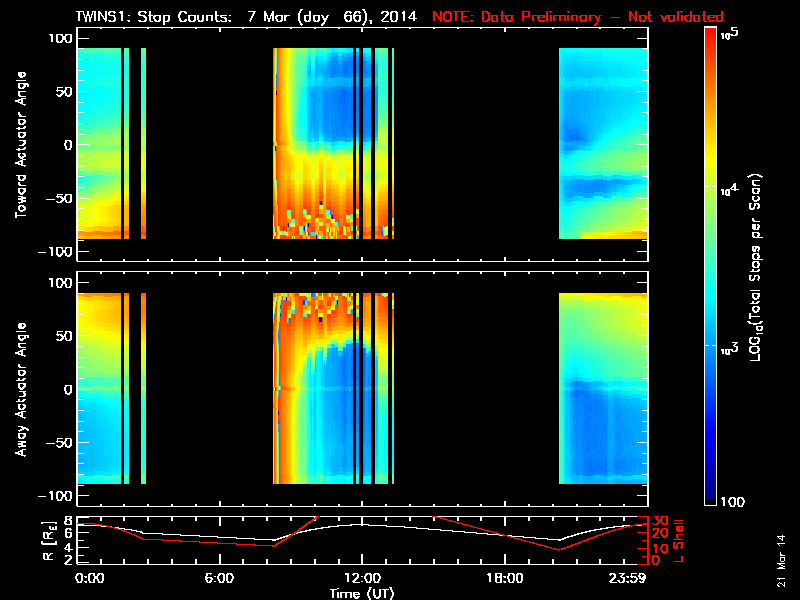Click the red "L Shell" axis label
The width and height of the screenshot is (800, 600).
click(681, 540)
